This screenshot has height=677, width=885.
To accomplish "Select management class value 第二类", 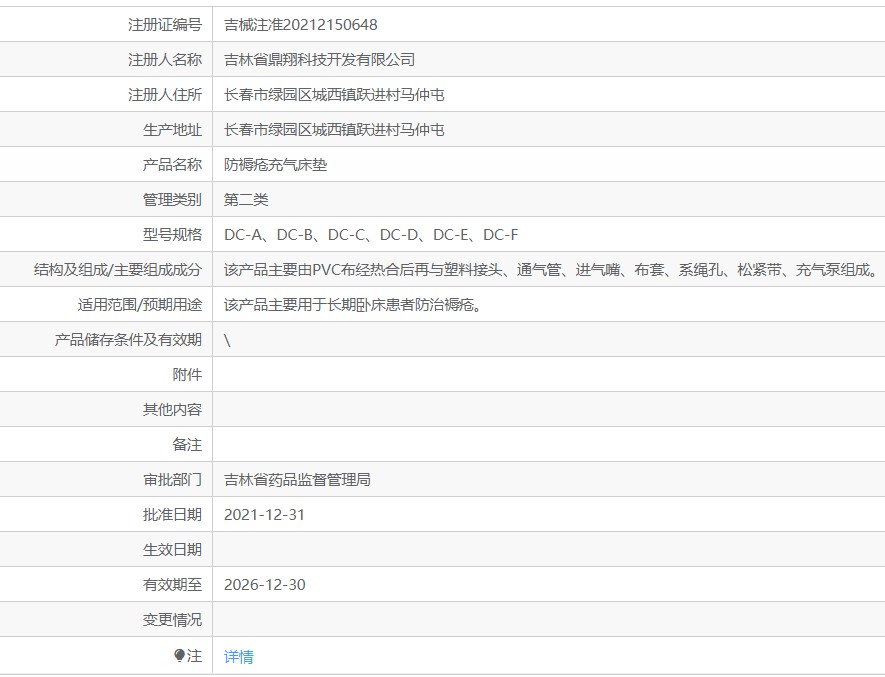I will (246, 200).
